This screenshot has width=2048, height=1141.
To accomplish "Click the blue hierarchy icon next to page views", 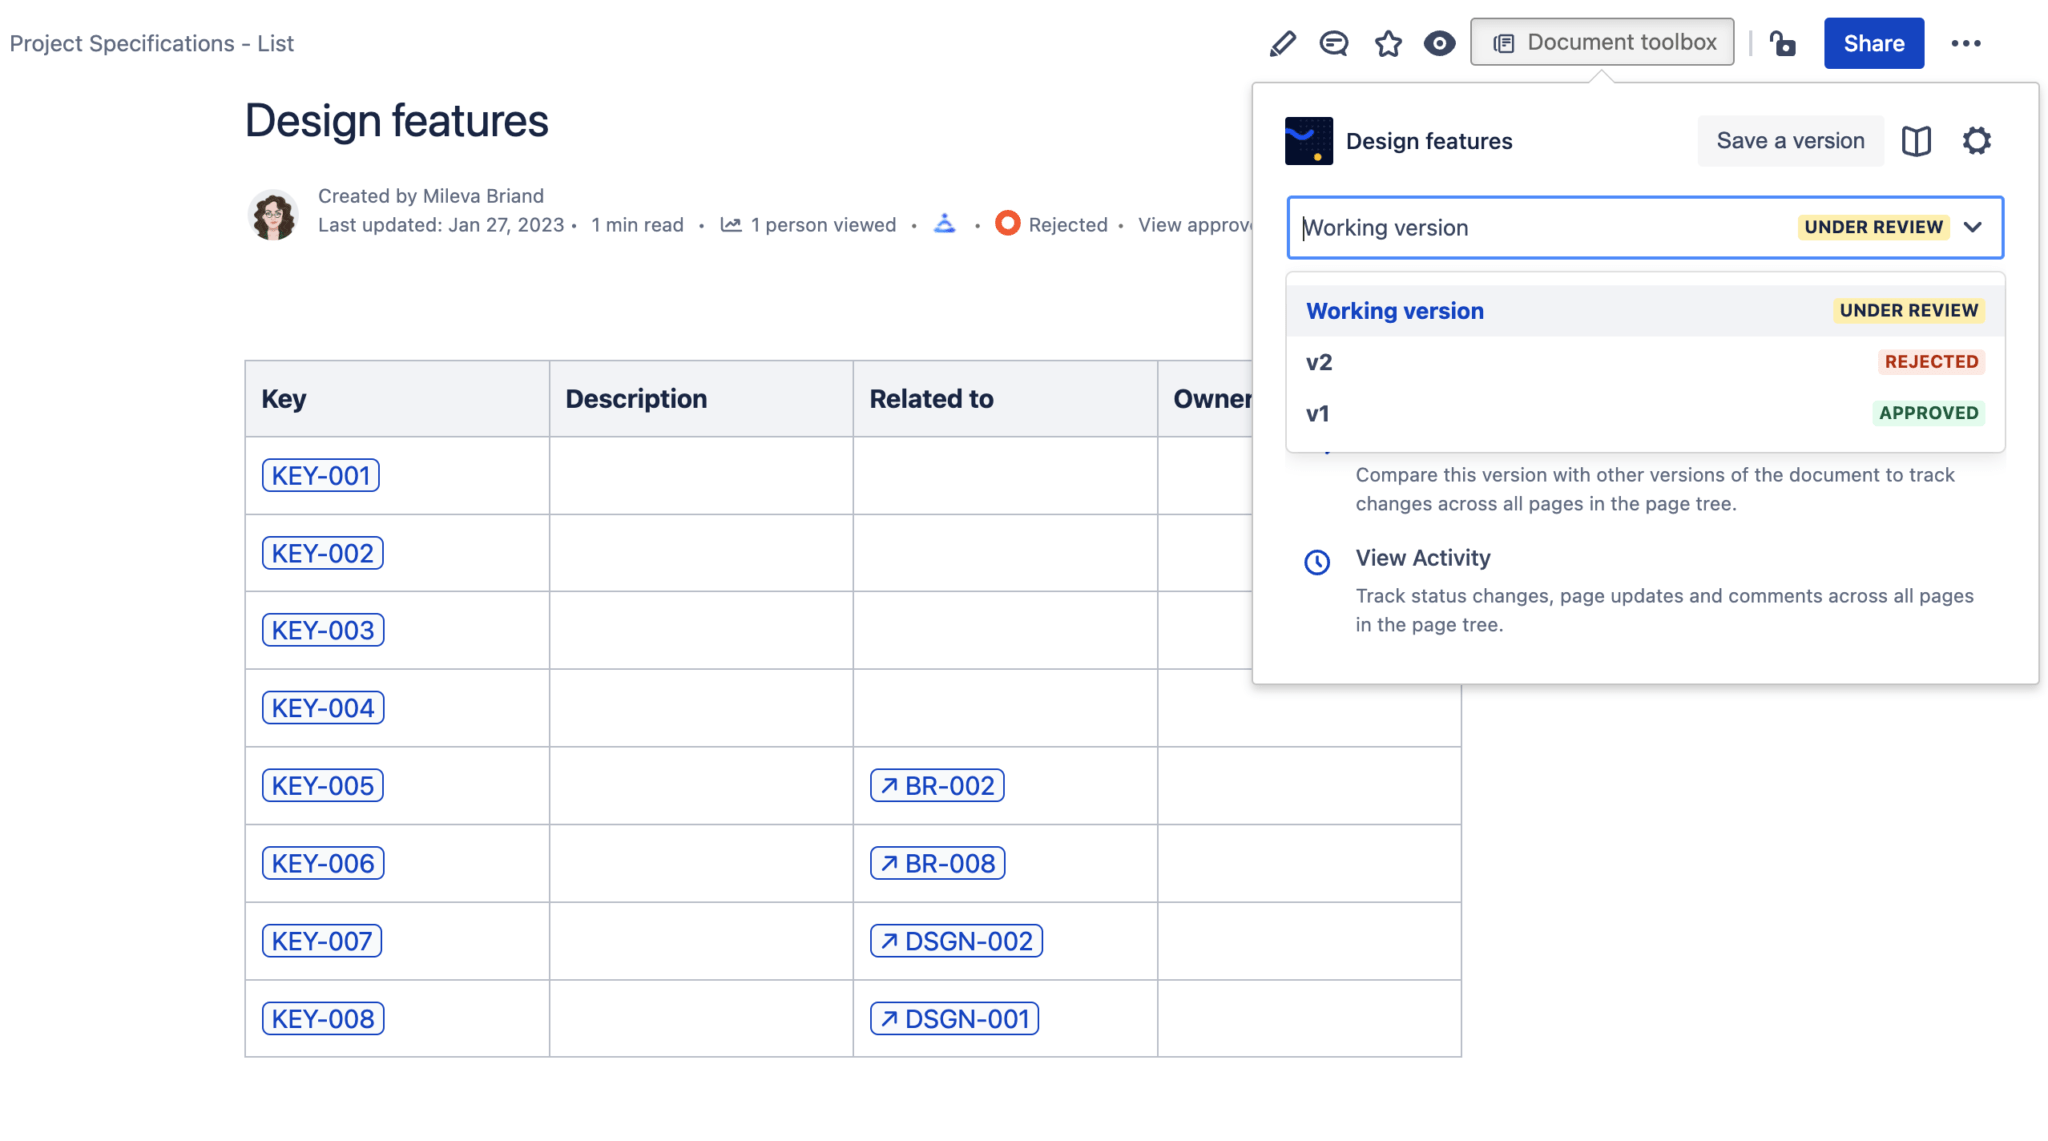I will pos(946,224).
